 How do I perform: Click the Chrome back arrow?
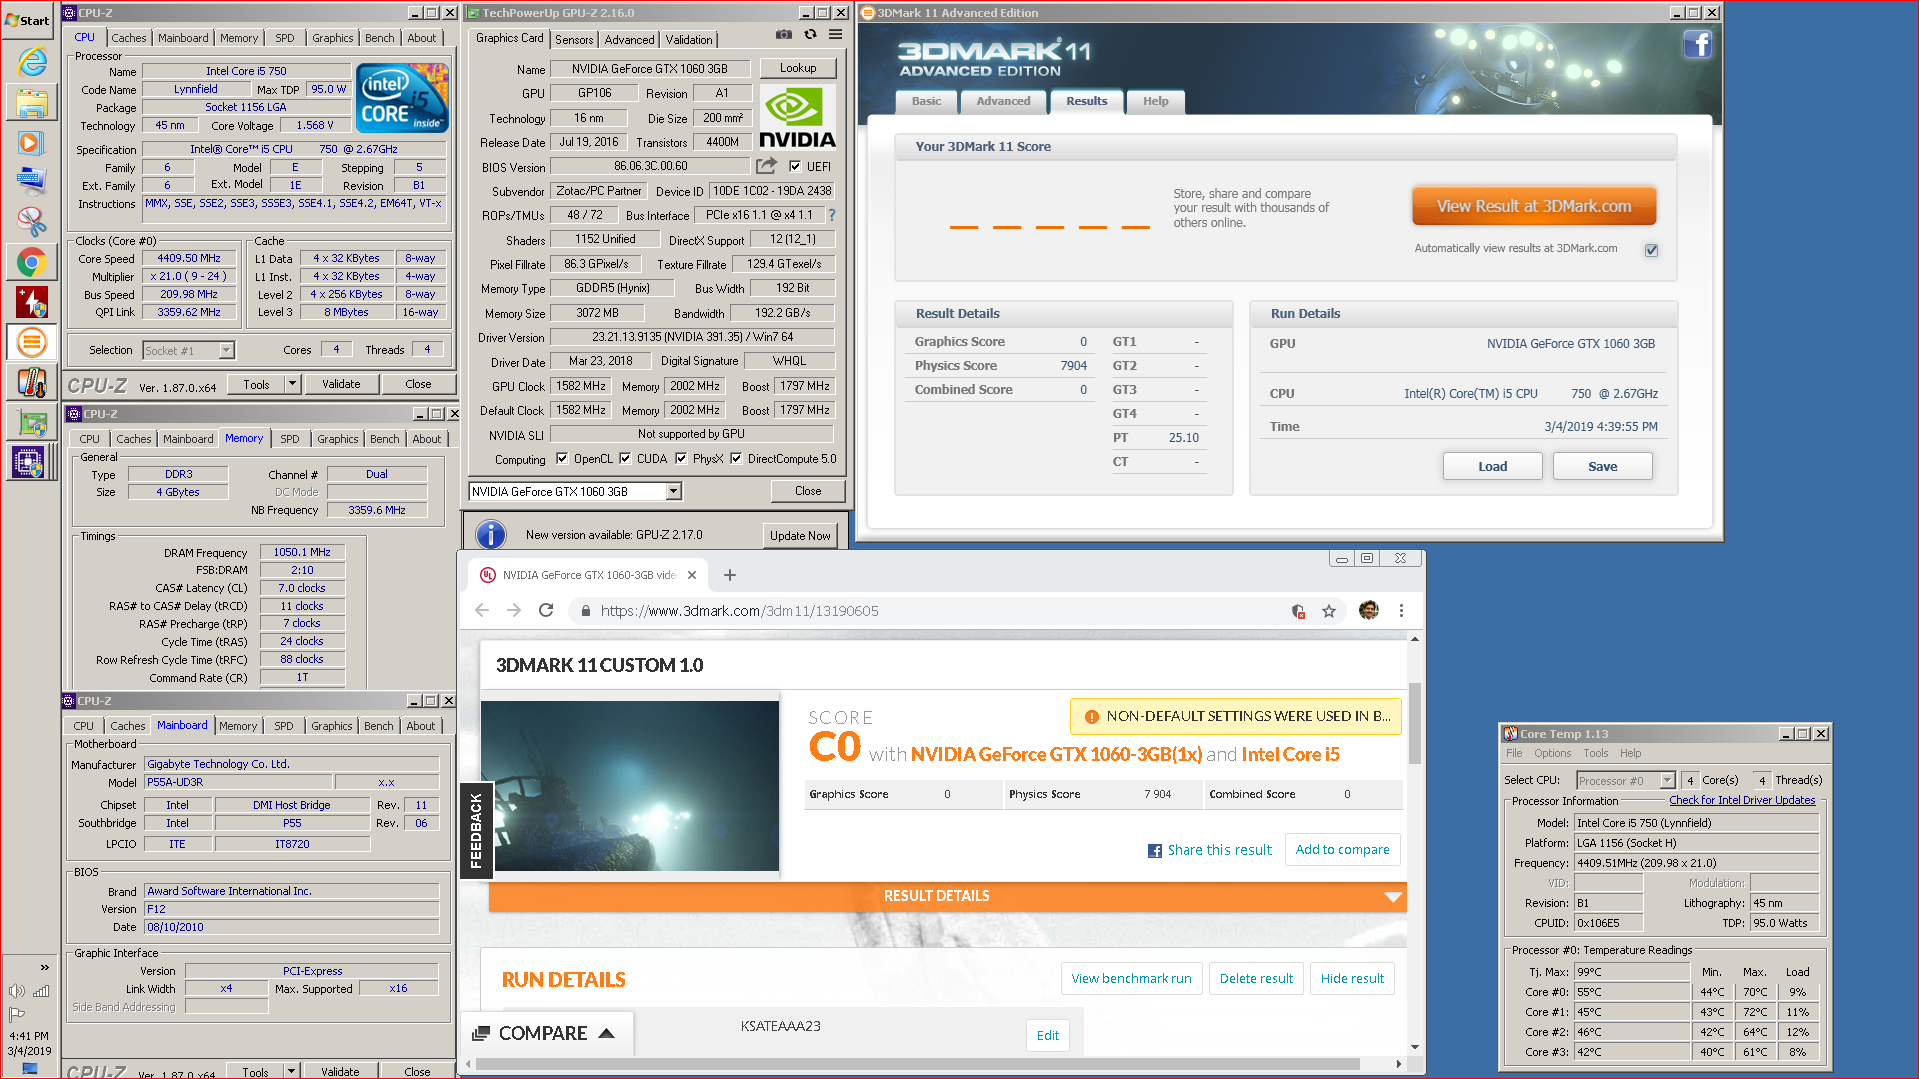[x=482, y=610]
